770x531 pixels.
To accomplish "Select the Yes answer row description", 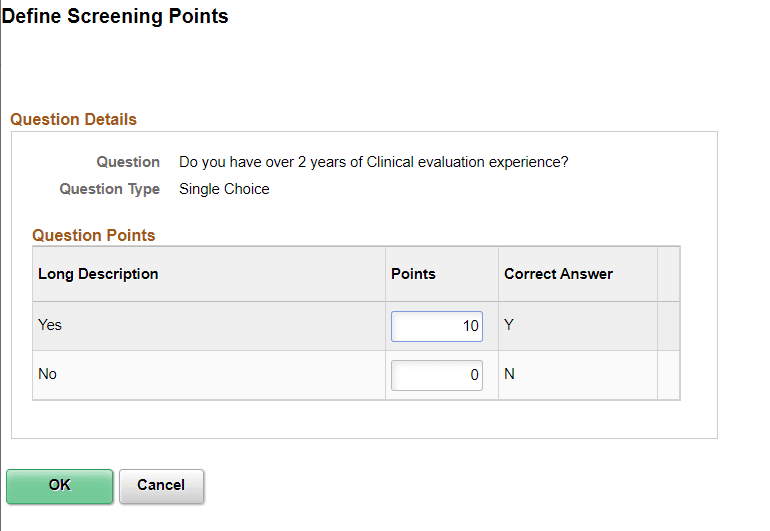I will [x=50, y=325].
